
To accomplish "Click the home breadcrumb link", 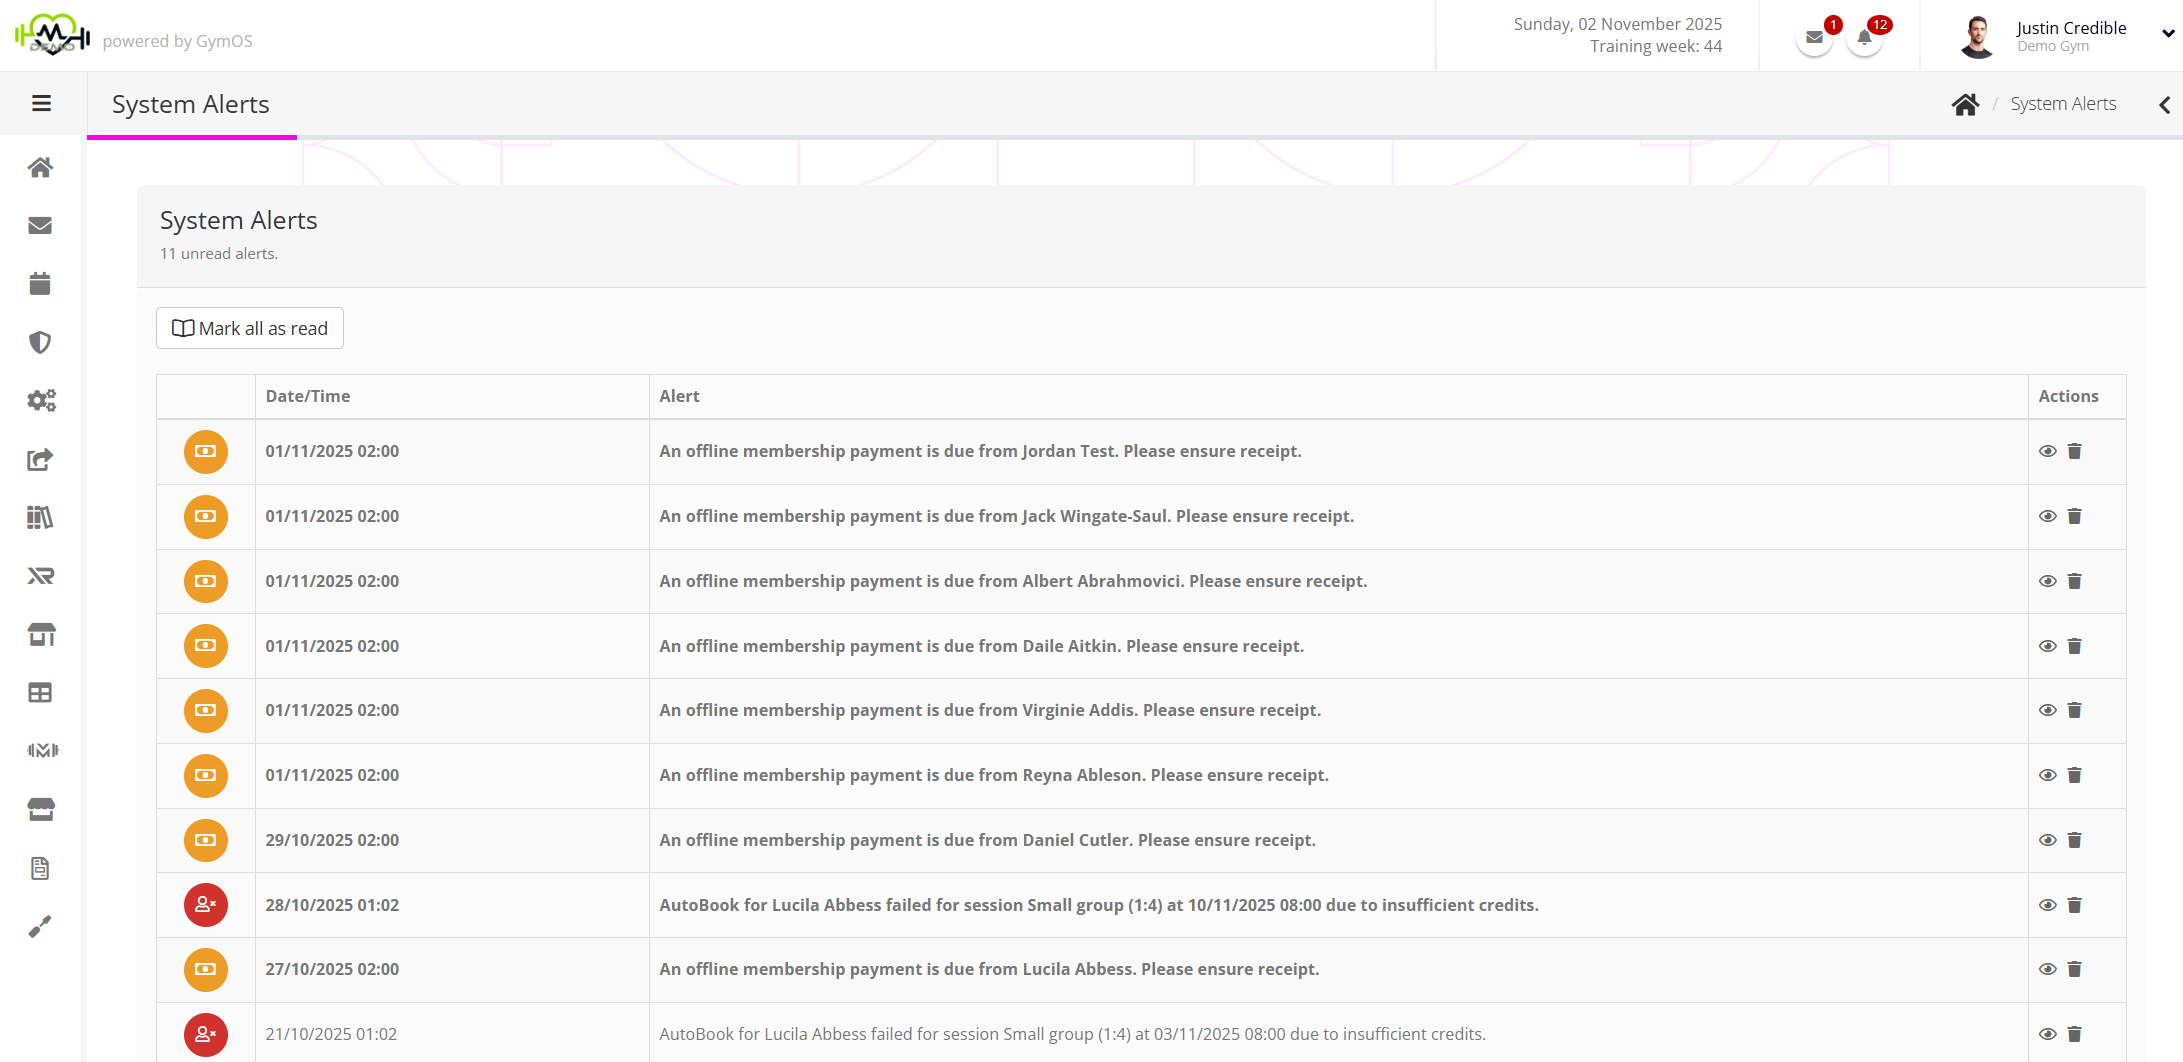I will [x=1965, y=105].
